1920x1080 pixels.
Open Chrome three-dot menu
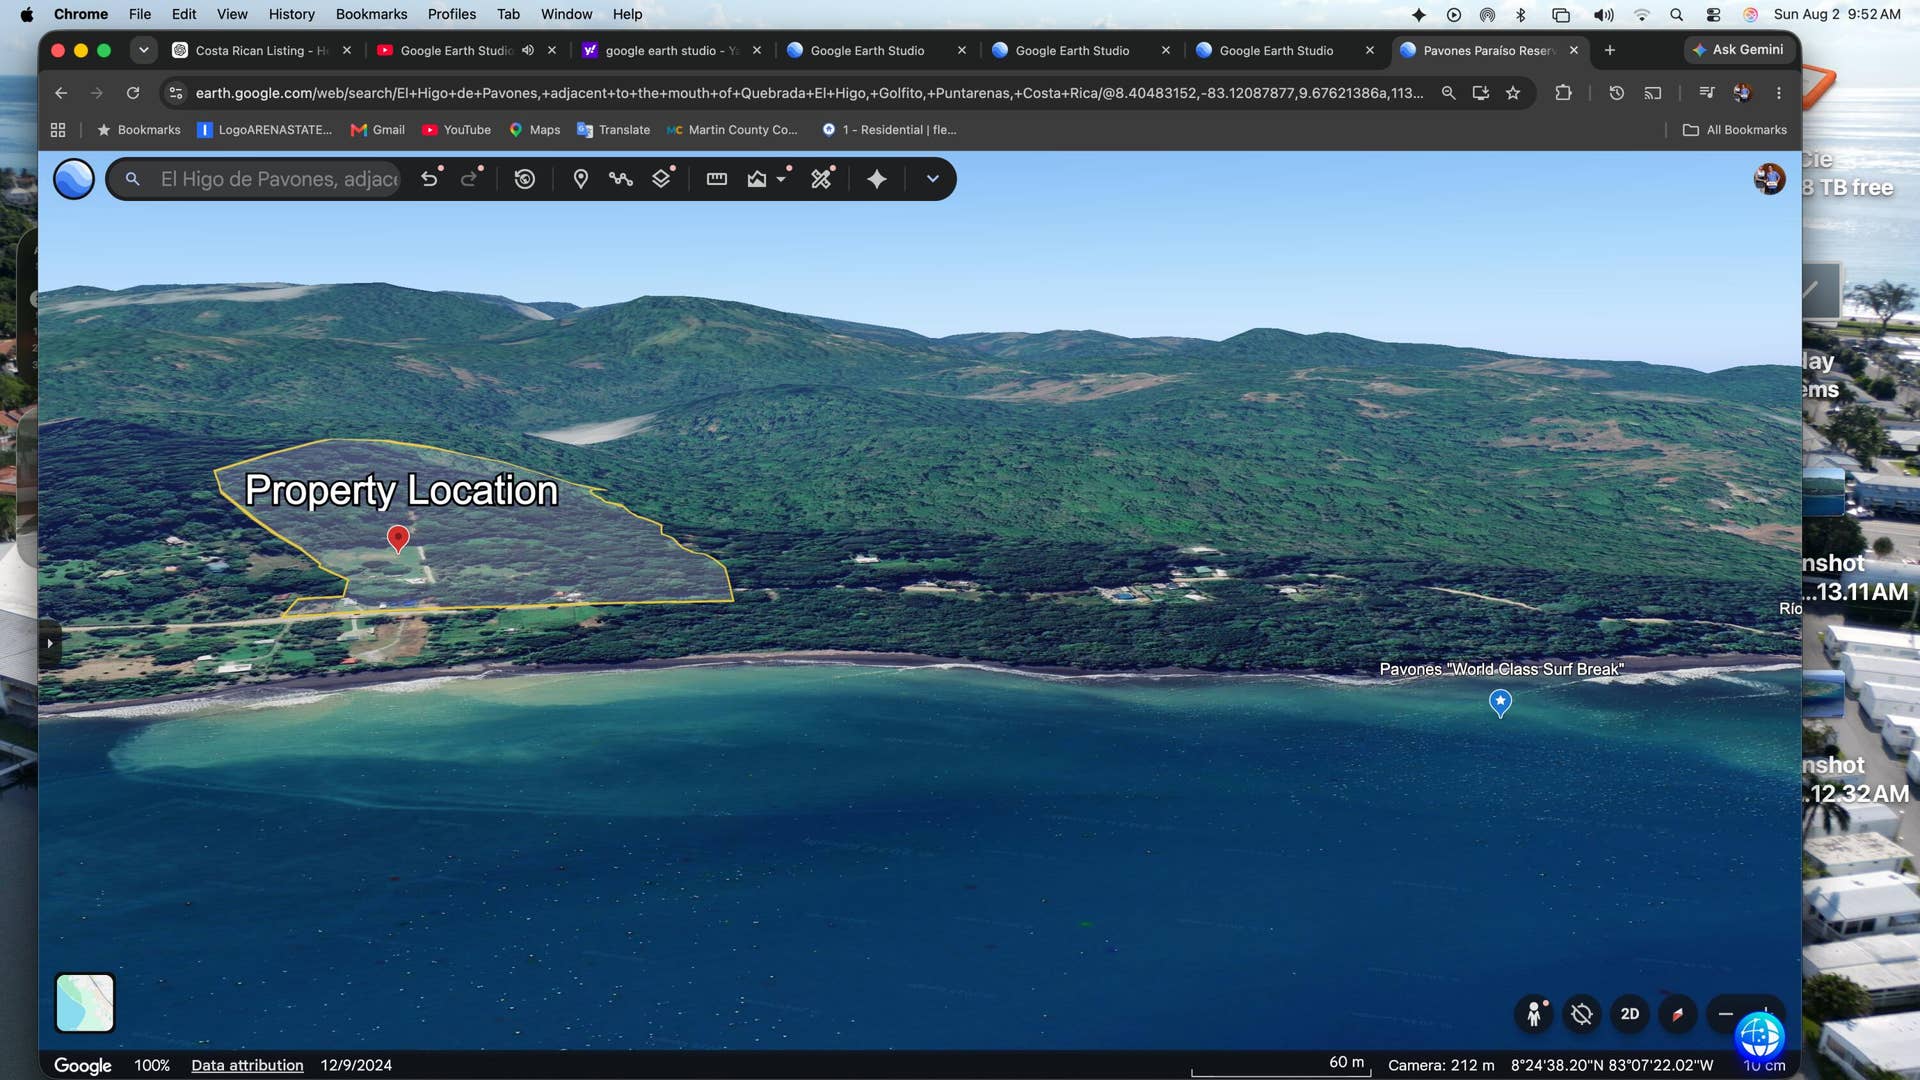coord(1779,93)
